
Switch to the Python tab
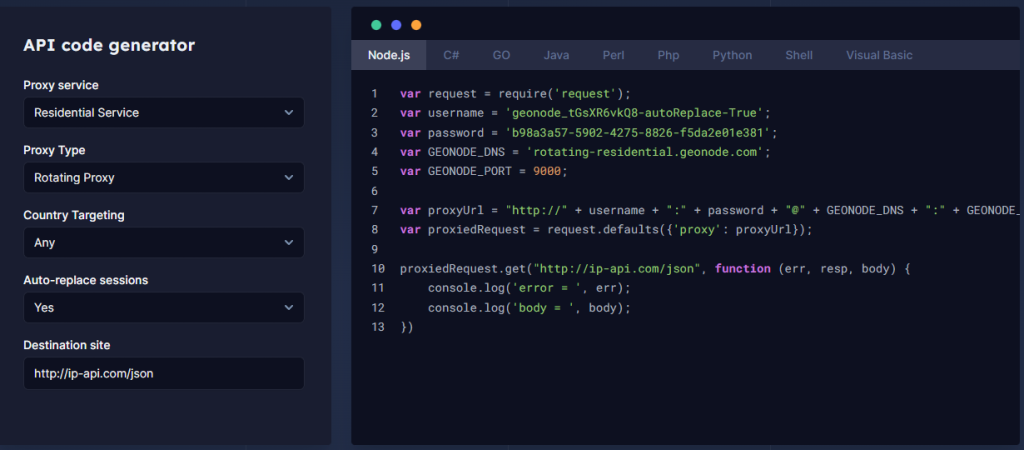732,55
